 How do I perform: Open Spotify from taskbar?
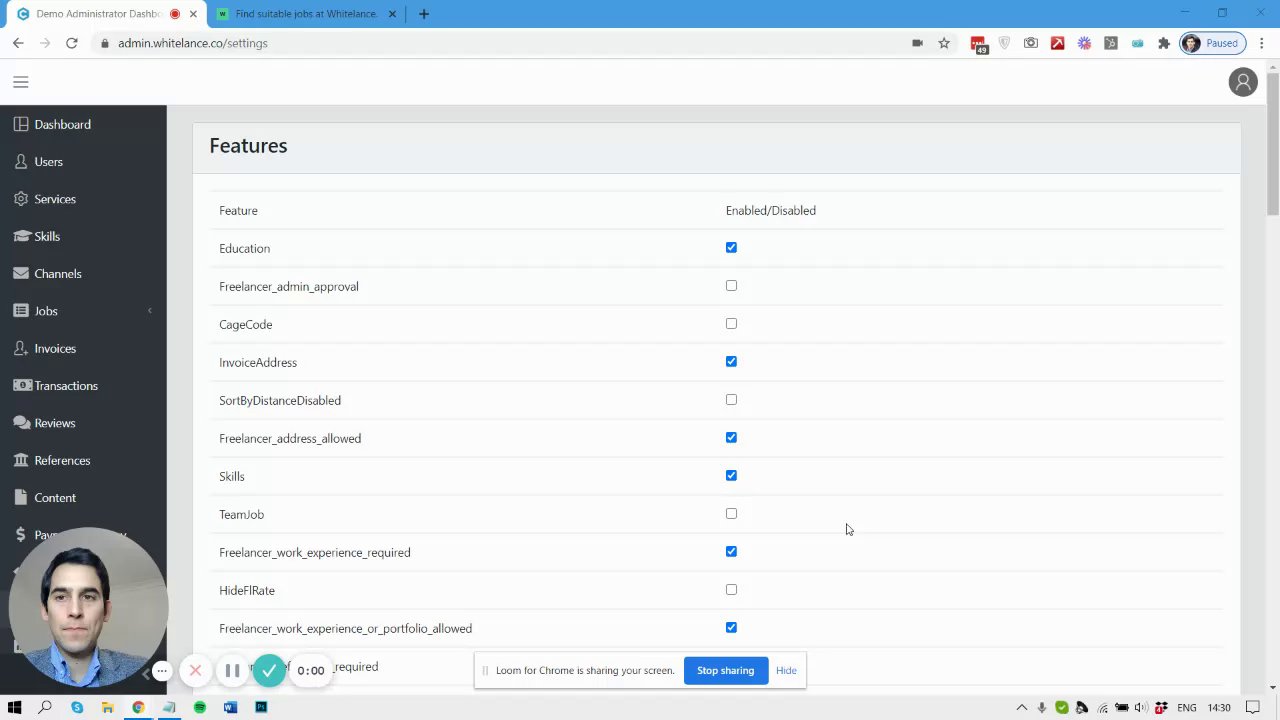(199, 707)
